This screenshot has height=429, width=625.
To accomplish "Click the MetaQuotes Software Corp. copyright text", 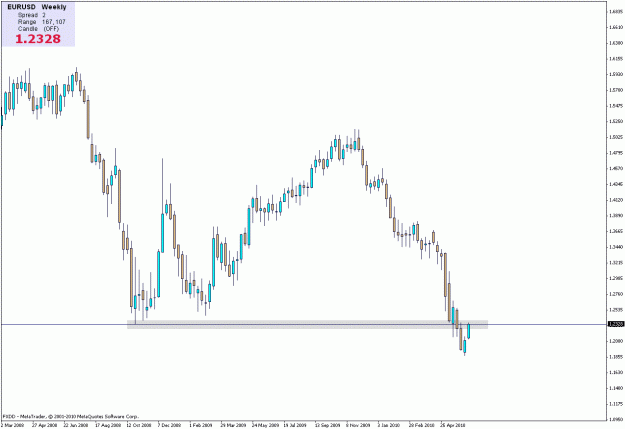I will (71, 416).
